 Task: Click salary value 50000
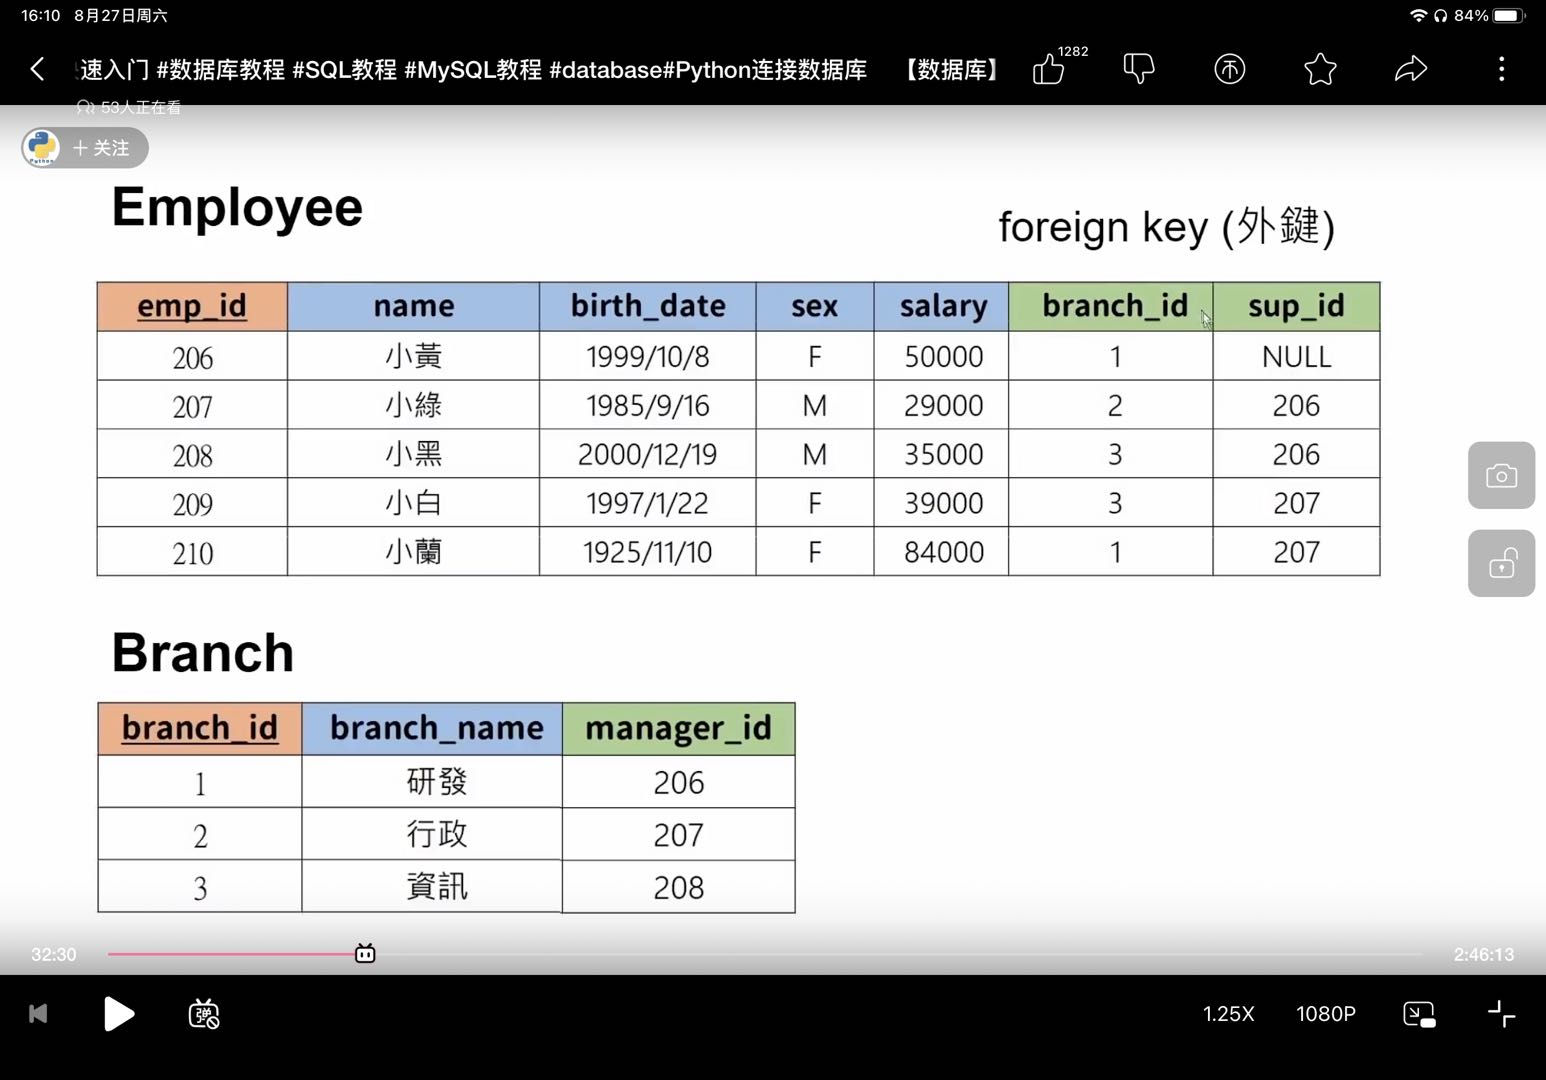(x=943, y=357)
